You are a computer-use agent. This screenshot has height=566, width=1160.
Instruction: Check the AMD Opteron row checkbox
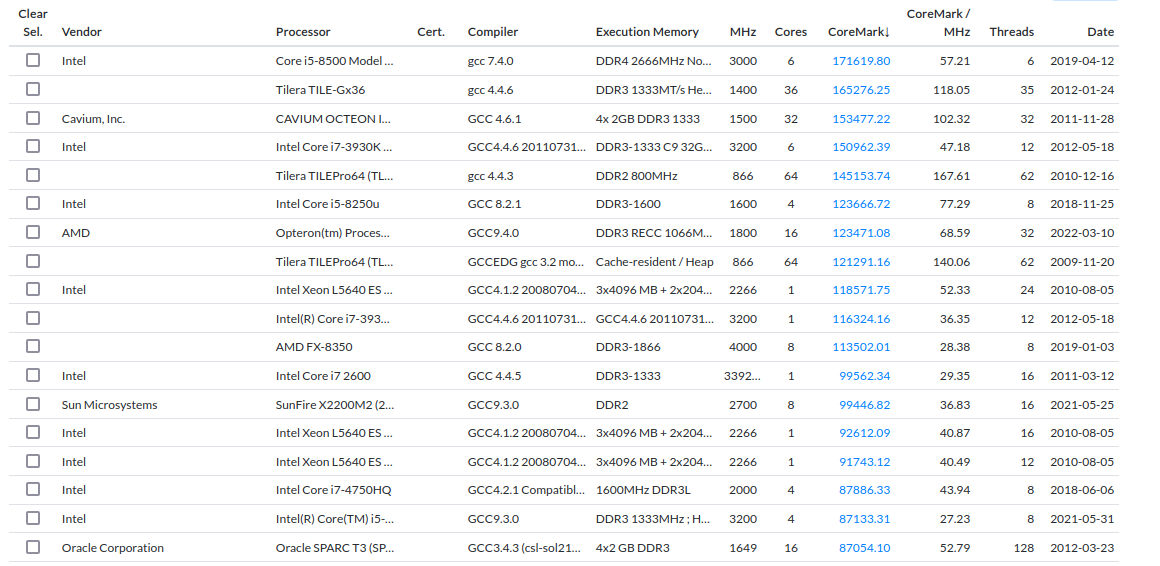click(33, 232)
